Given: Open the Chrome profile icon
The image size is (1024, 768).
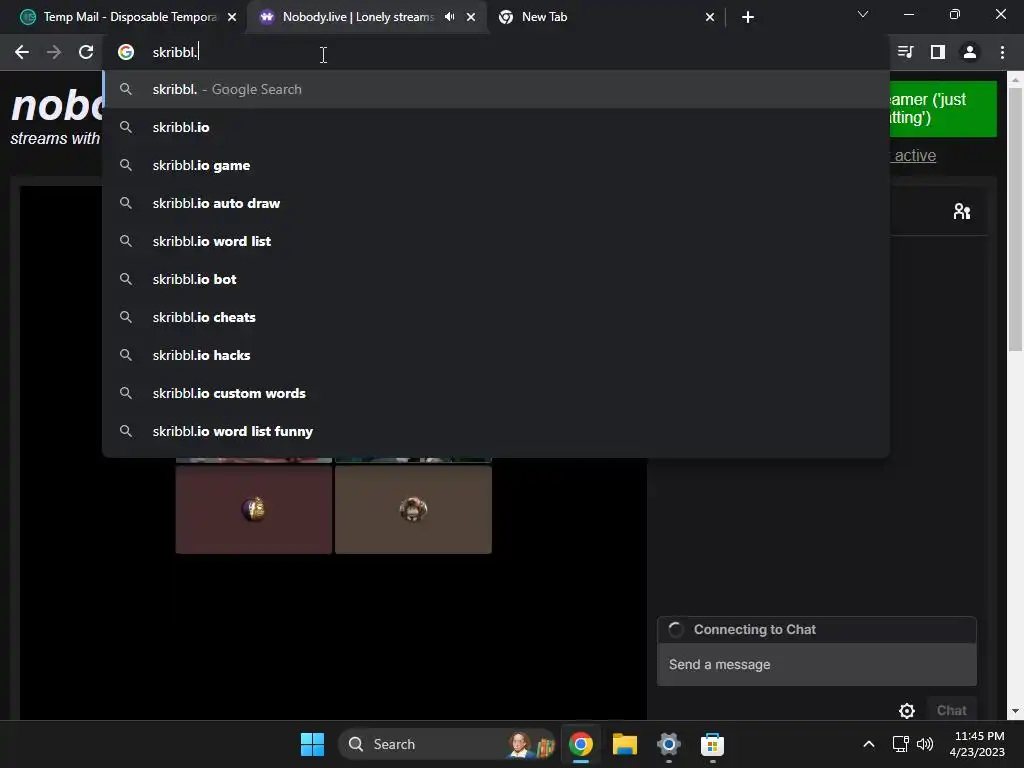Looking at the screenshot, I should (970, 52).
